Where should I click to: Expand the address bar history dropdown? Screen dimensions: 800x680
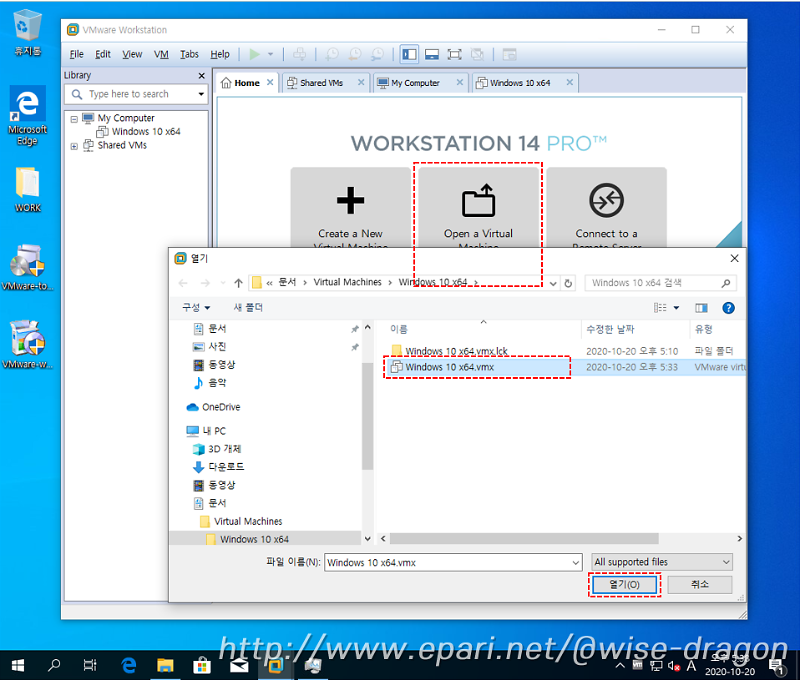tap(553, 284)
